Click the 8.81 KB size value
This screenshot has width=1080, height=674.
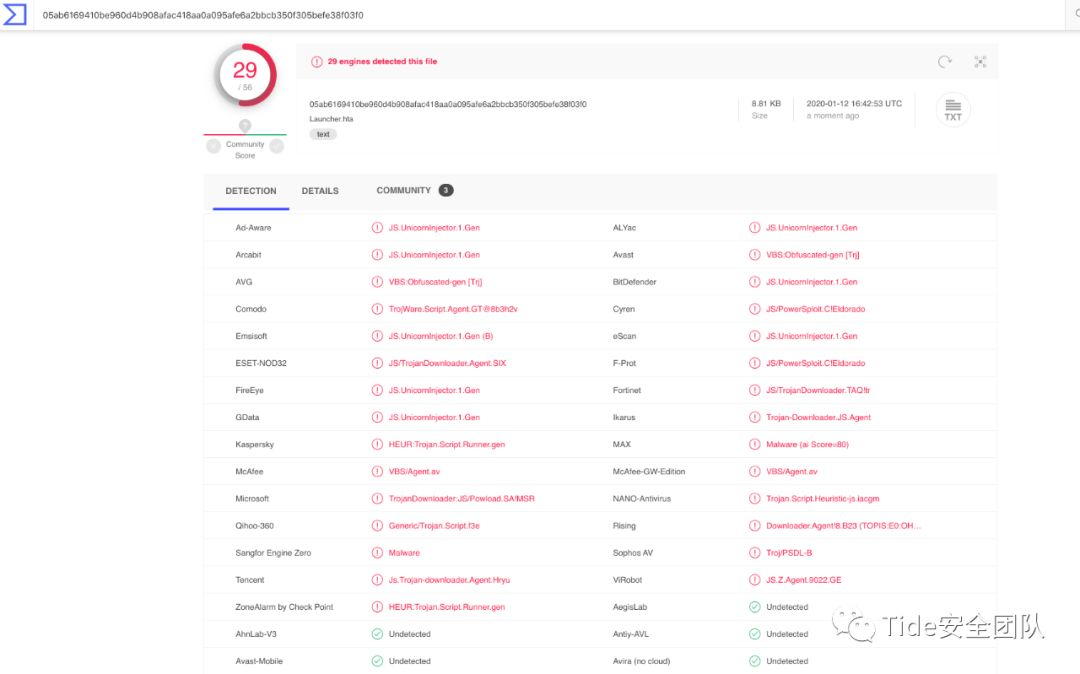tap(766, 103)
